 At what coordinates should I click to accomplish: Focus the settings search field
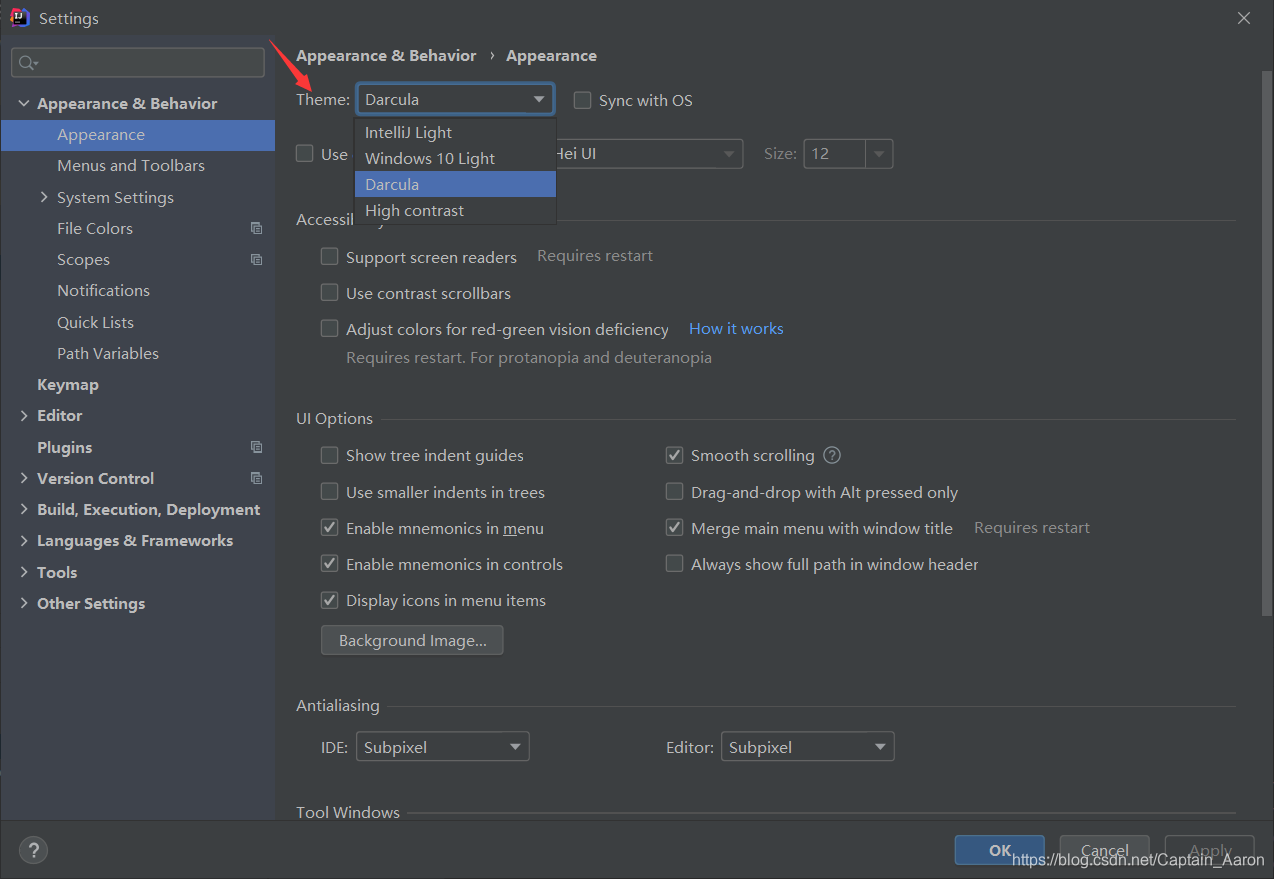pos(138,62)
